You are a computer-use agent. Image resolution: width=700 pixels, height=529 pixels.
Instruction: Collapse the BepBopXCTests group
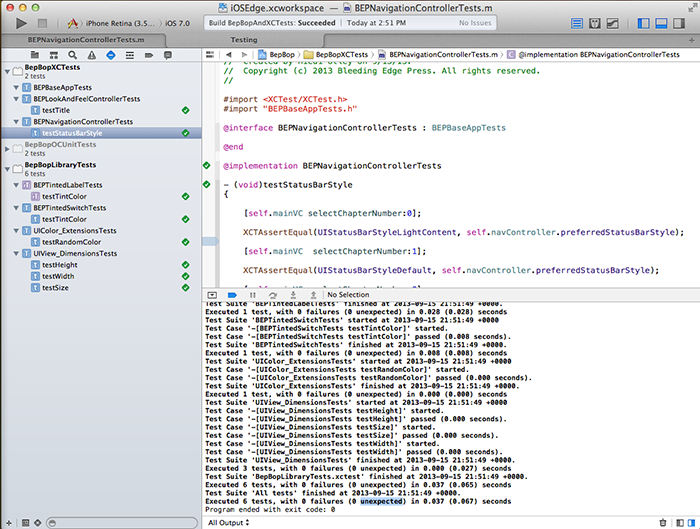pos(7,71)
